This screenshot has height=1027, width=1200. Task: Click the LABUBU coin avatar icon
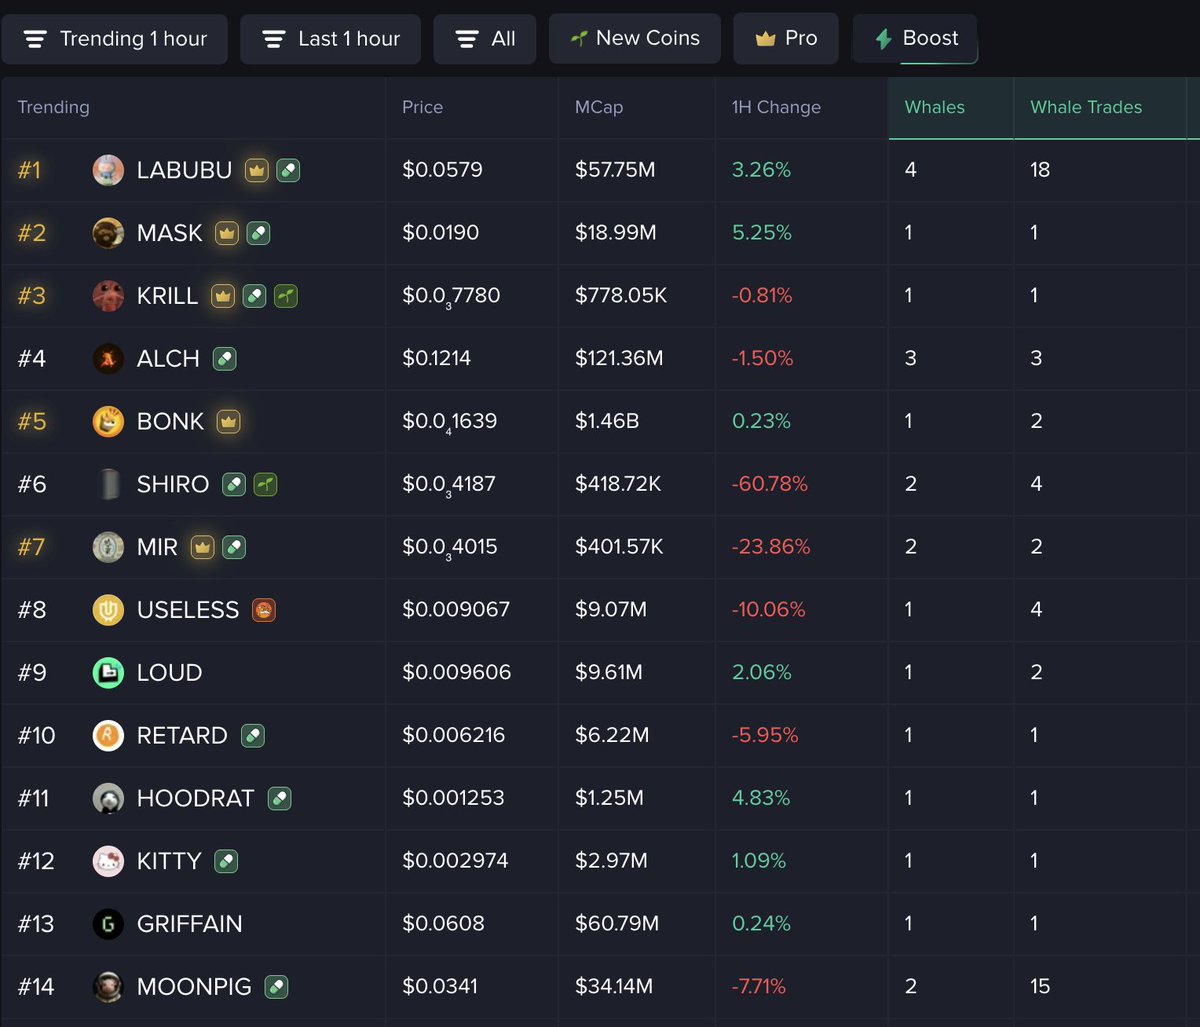[108, 170]
